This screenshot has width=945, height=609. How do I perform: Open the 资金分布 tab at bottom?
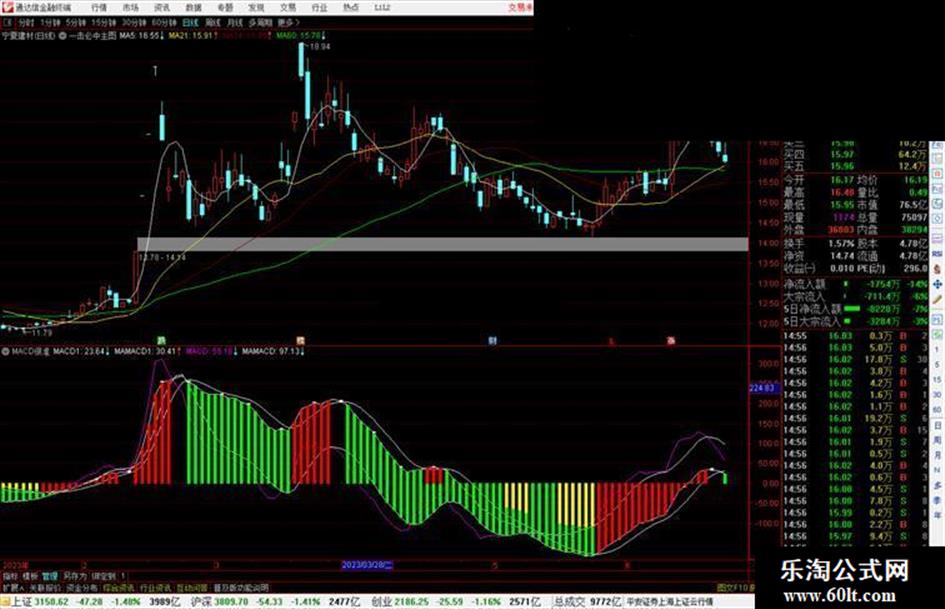coord(81,587)
